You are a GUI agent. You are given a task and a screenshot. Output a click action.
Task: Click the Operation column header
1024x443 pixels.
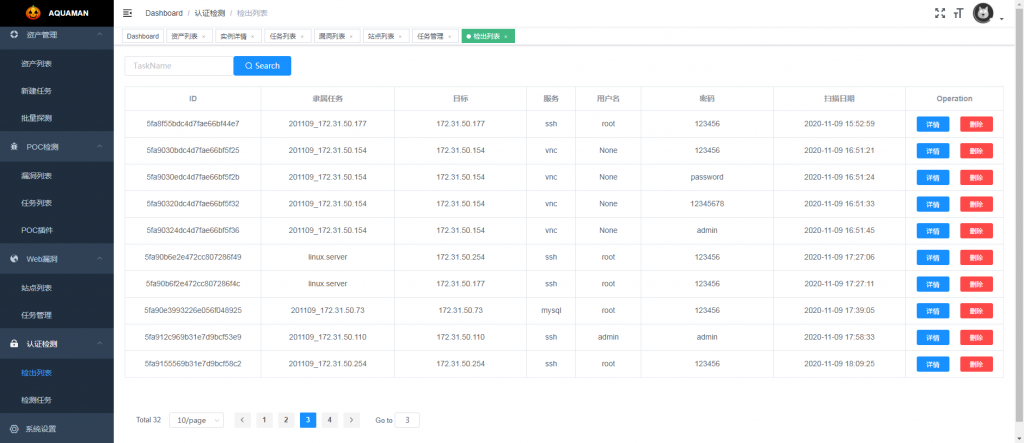[954, 99]
